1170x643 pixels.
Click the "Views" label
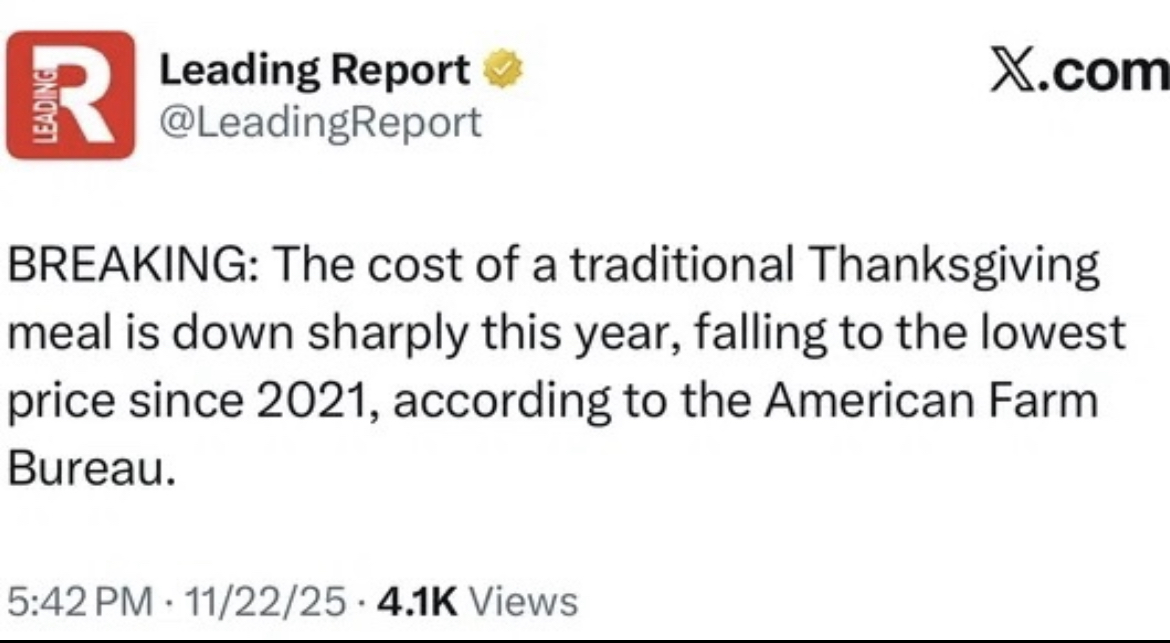(523, 601)
